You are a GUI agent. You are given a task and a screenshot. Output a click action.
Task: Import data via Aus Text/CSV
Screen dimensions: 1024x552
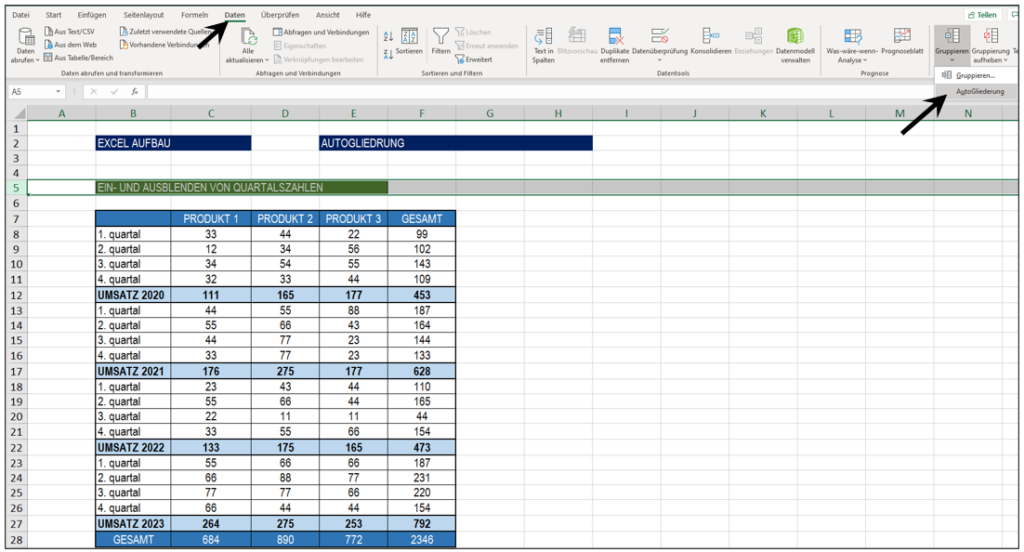(x=69, y=31)
